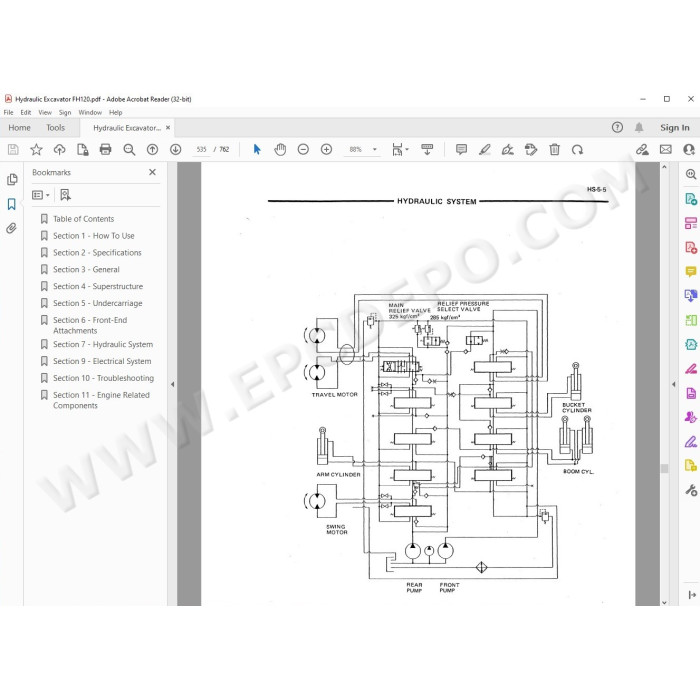Screen dimensions: 700x700
Task: Open the scrolling mode toolbar icon
Action: coord(427,150)
